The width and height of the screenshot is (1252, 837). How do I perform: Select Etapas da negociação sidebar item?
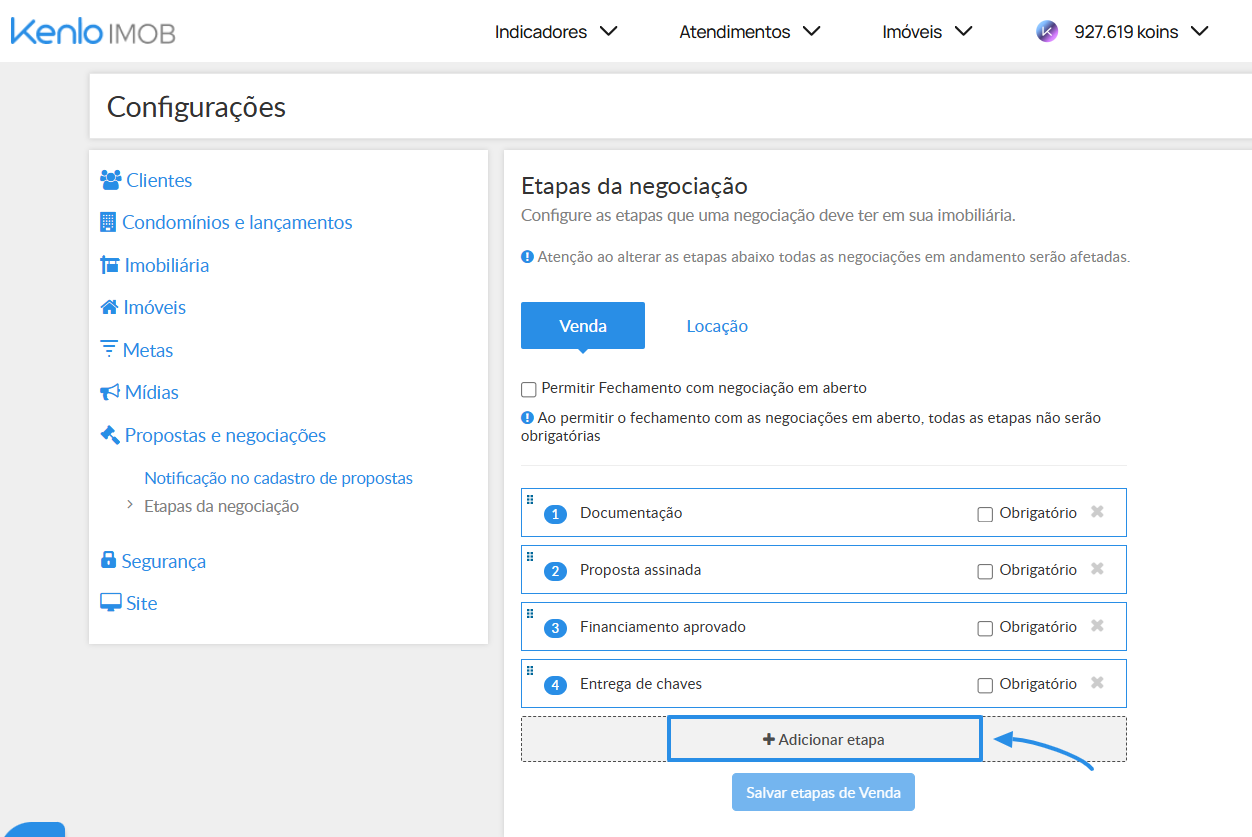point(221,506)
